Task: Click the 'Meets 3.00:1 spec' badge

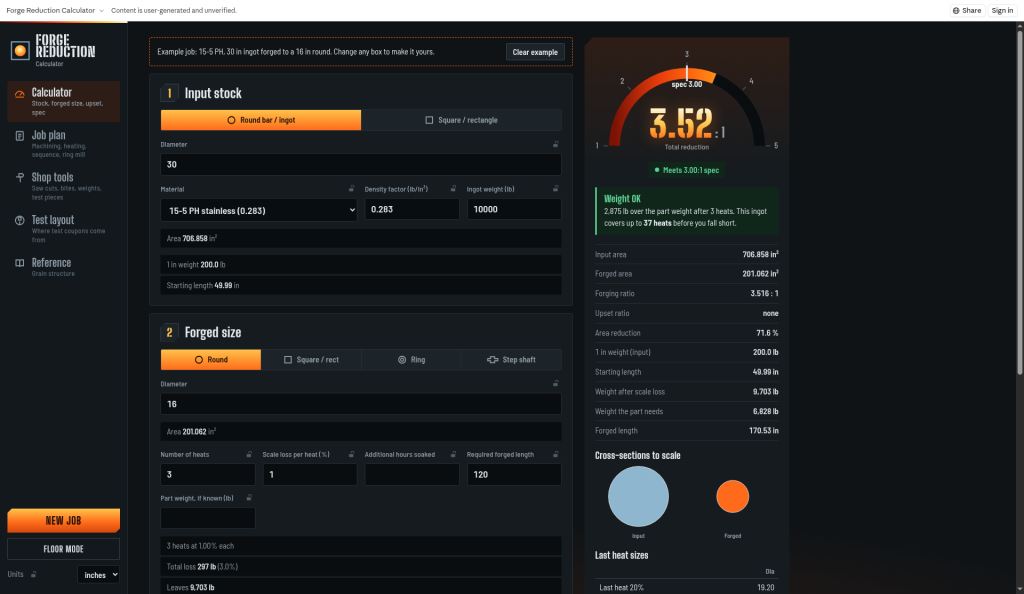Action: pos(686,170)
